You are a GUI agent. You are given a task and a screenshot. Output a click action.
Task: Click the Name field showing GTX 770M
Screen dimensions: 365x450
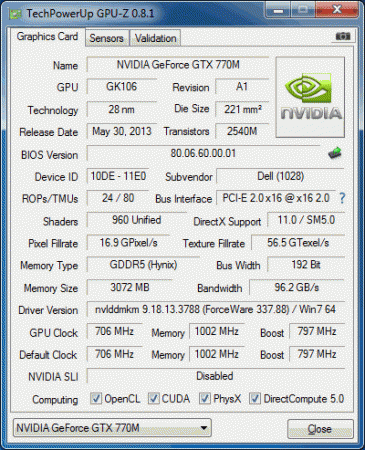178,65
